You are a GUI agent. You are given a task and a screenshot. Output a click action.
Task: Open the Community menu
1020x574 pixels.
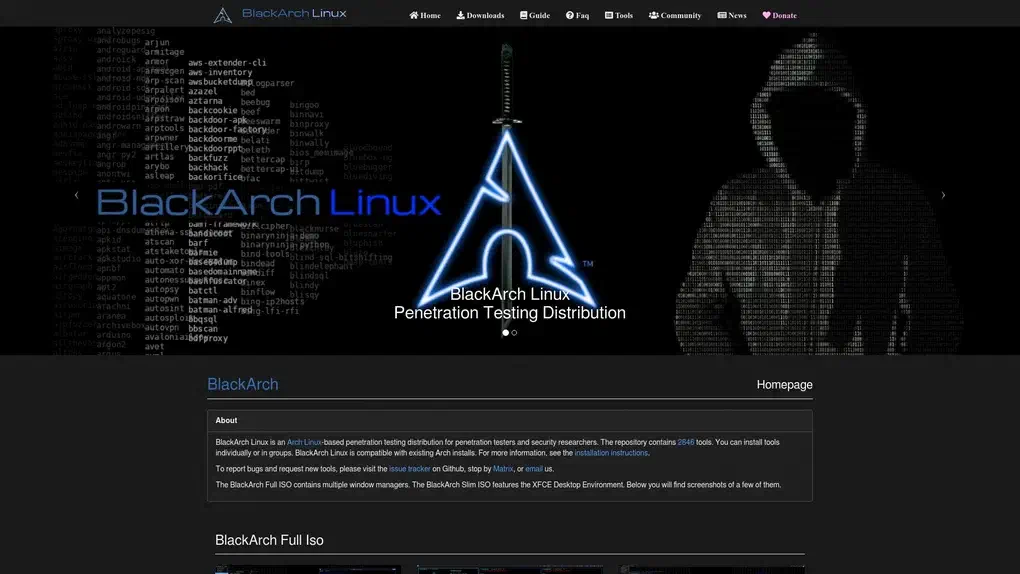tap(675, 15)
